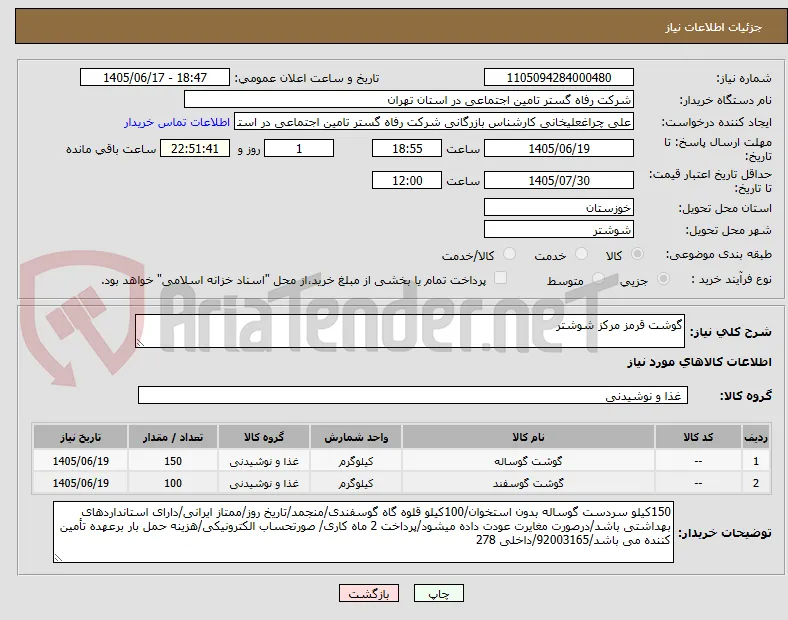Click کیلوگرم unit in گوشت گوسفند row
788x620 pixels.
click(x=356, y=483)
